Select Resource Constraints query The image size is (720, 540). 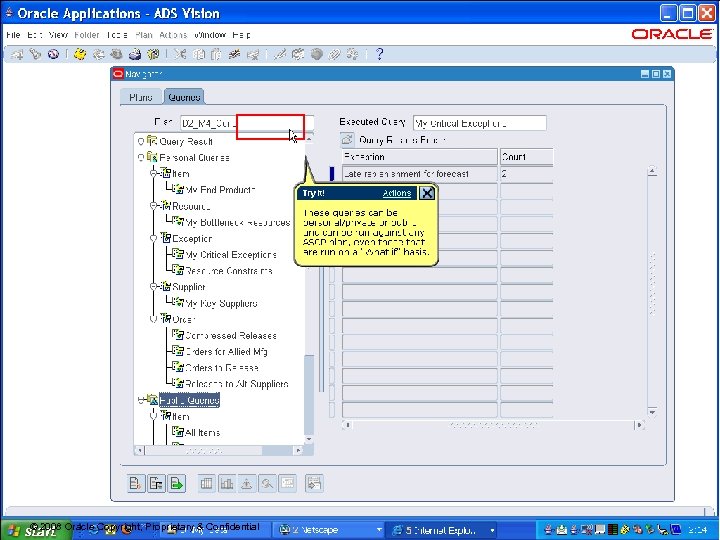click(x=229, y=270)
